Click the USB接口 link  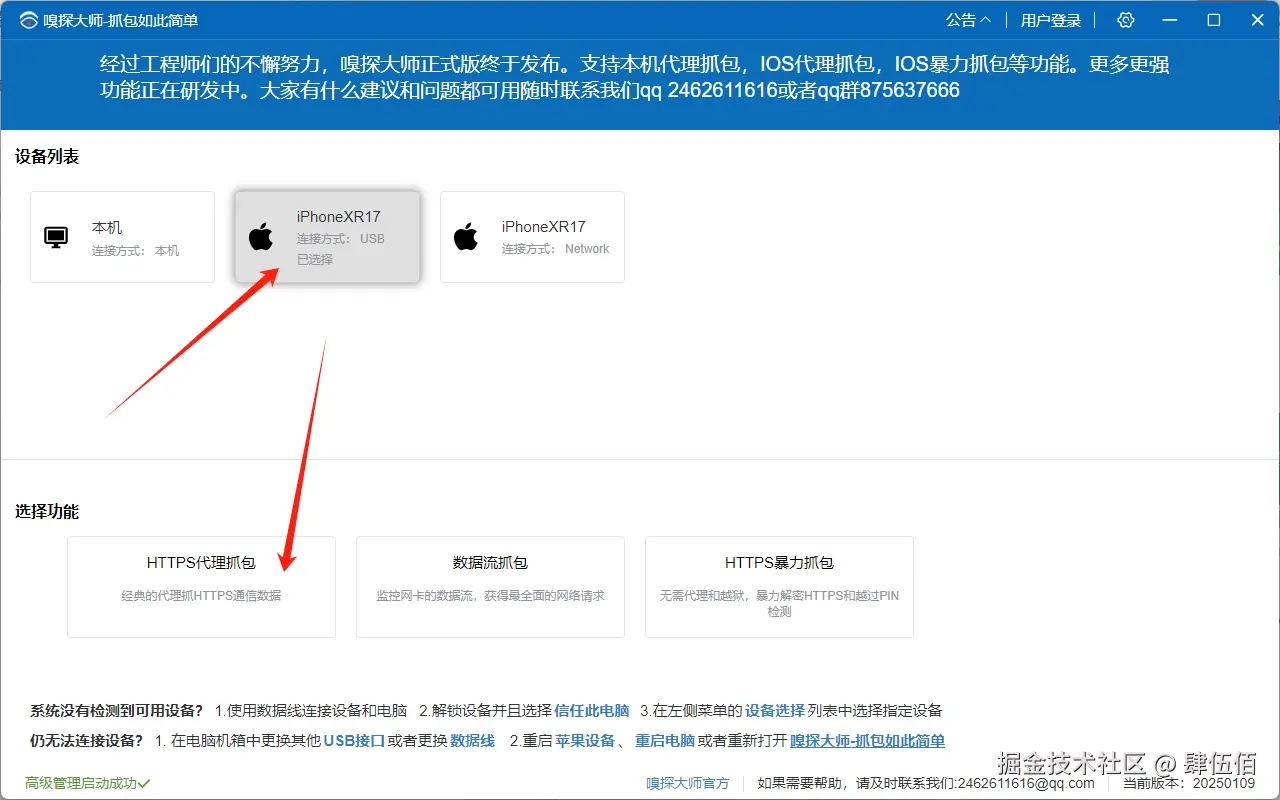pos(354,741)
